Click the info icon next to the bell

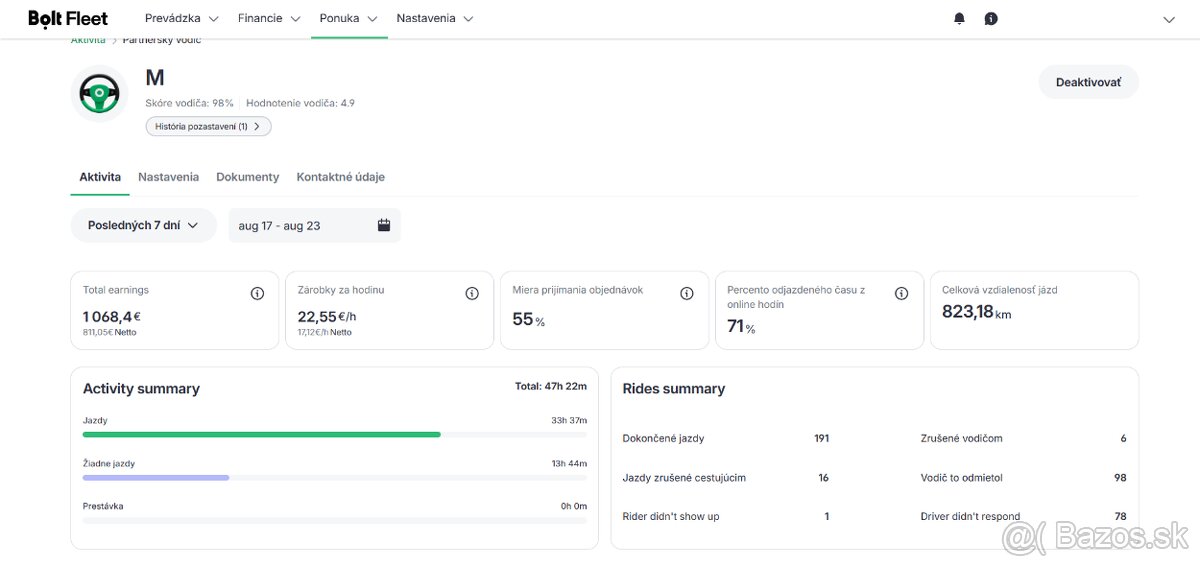point(991,19)
